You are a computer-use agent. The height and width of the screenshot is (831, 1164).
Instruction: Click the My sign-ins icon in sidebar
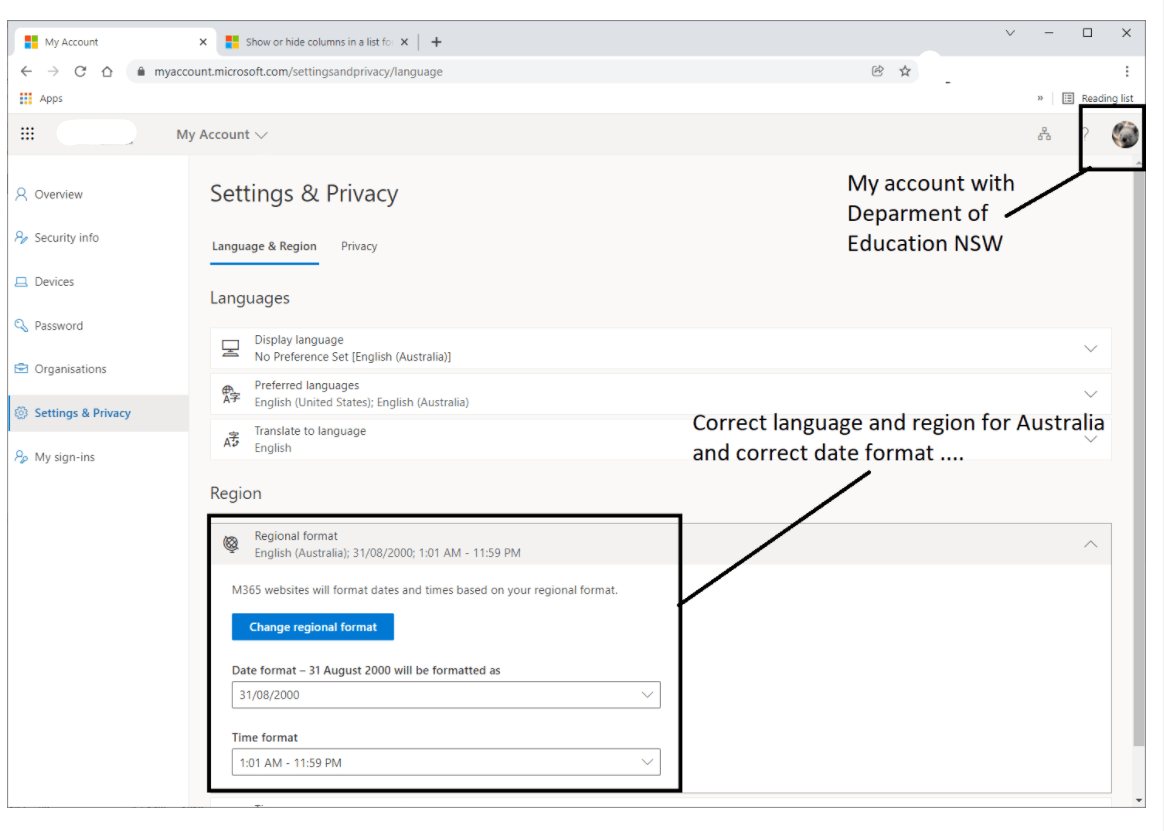click(22, 457)
